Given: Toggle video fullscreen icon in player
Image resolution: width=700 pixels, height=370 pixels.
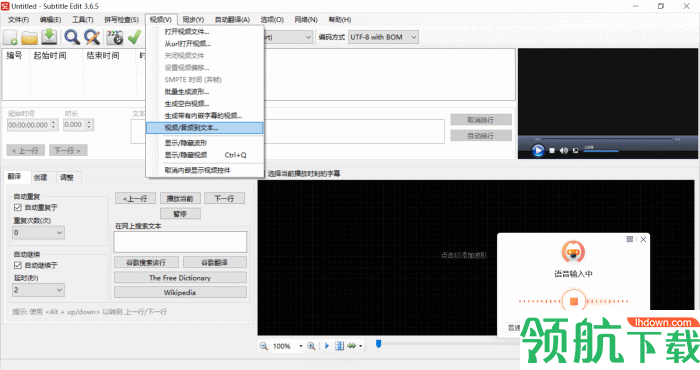Looking at the screenshot, I should tap(575, 151).
